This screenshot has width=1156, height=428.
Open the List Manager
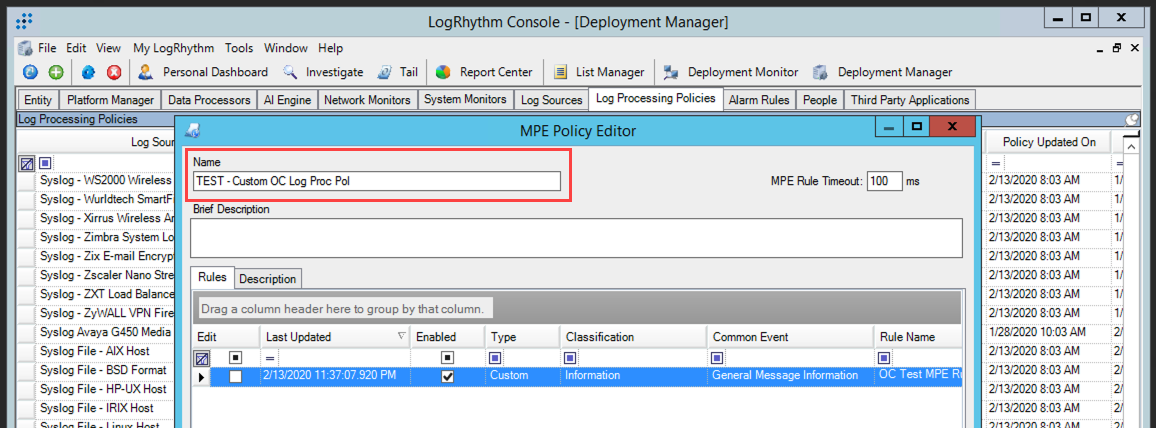598,72
